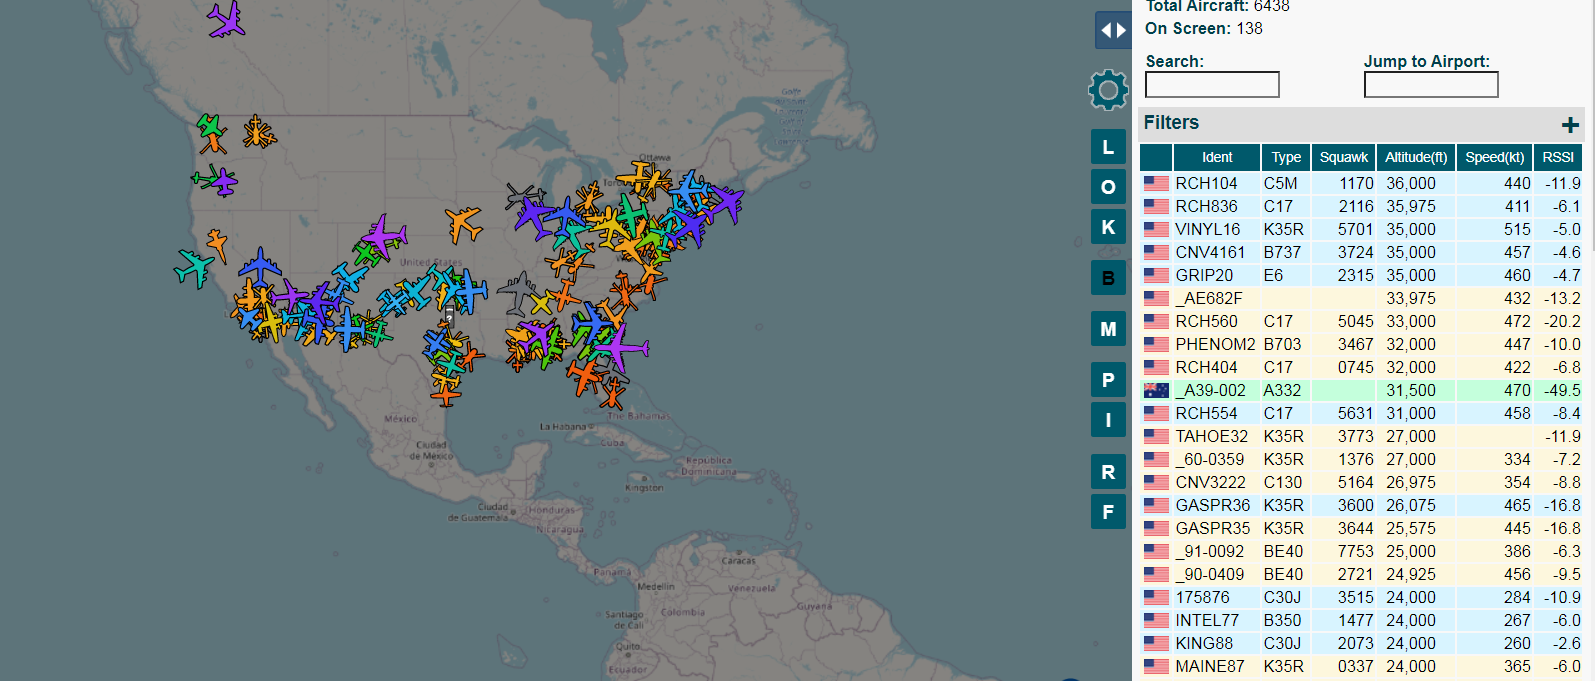This screenshot has width=1595, height=681.
Task: Click the US flag beside KING88
Action: click(x=1156, y=644)
